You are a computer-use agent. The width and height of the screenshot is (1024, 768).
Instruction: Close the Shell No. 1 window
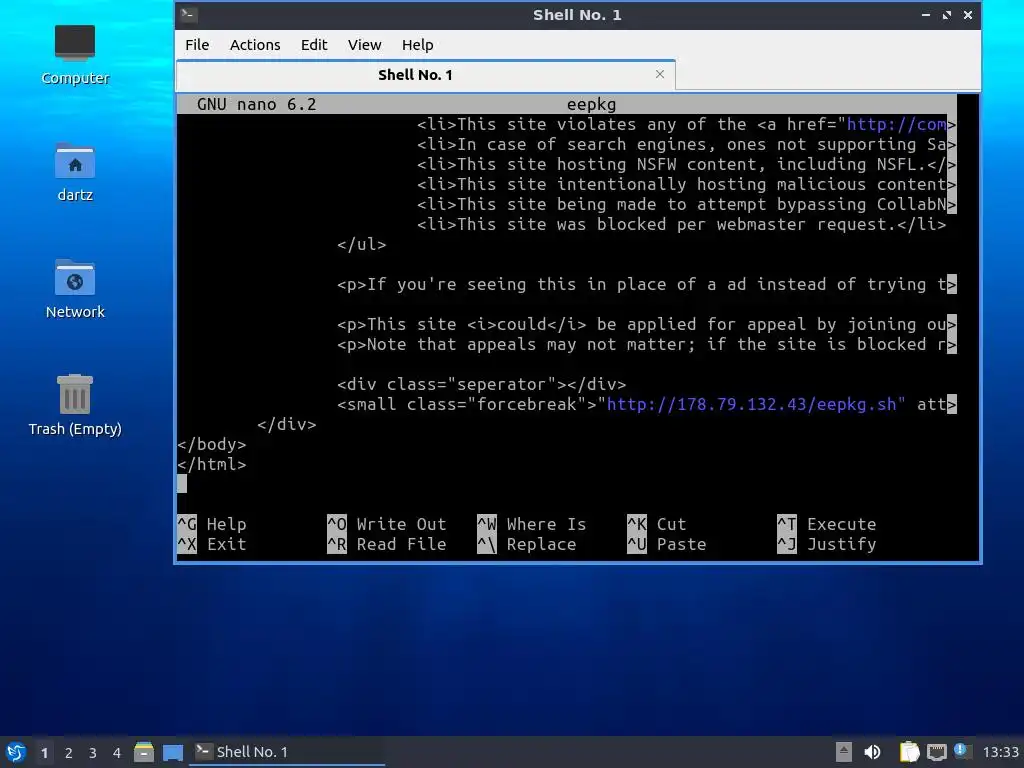point(968,14)
